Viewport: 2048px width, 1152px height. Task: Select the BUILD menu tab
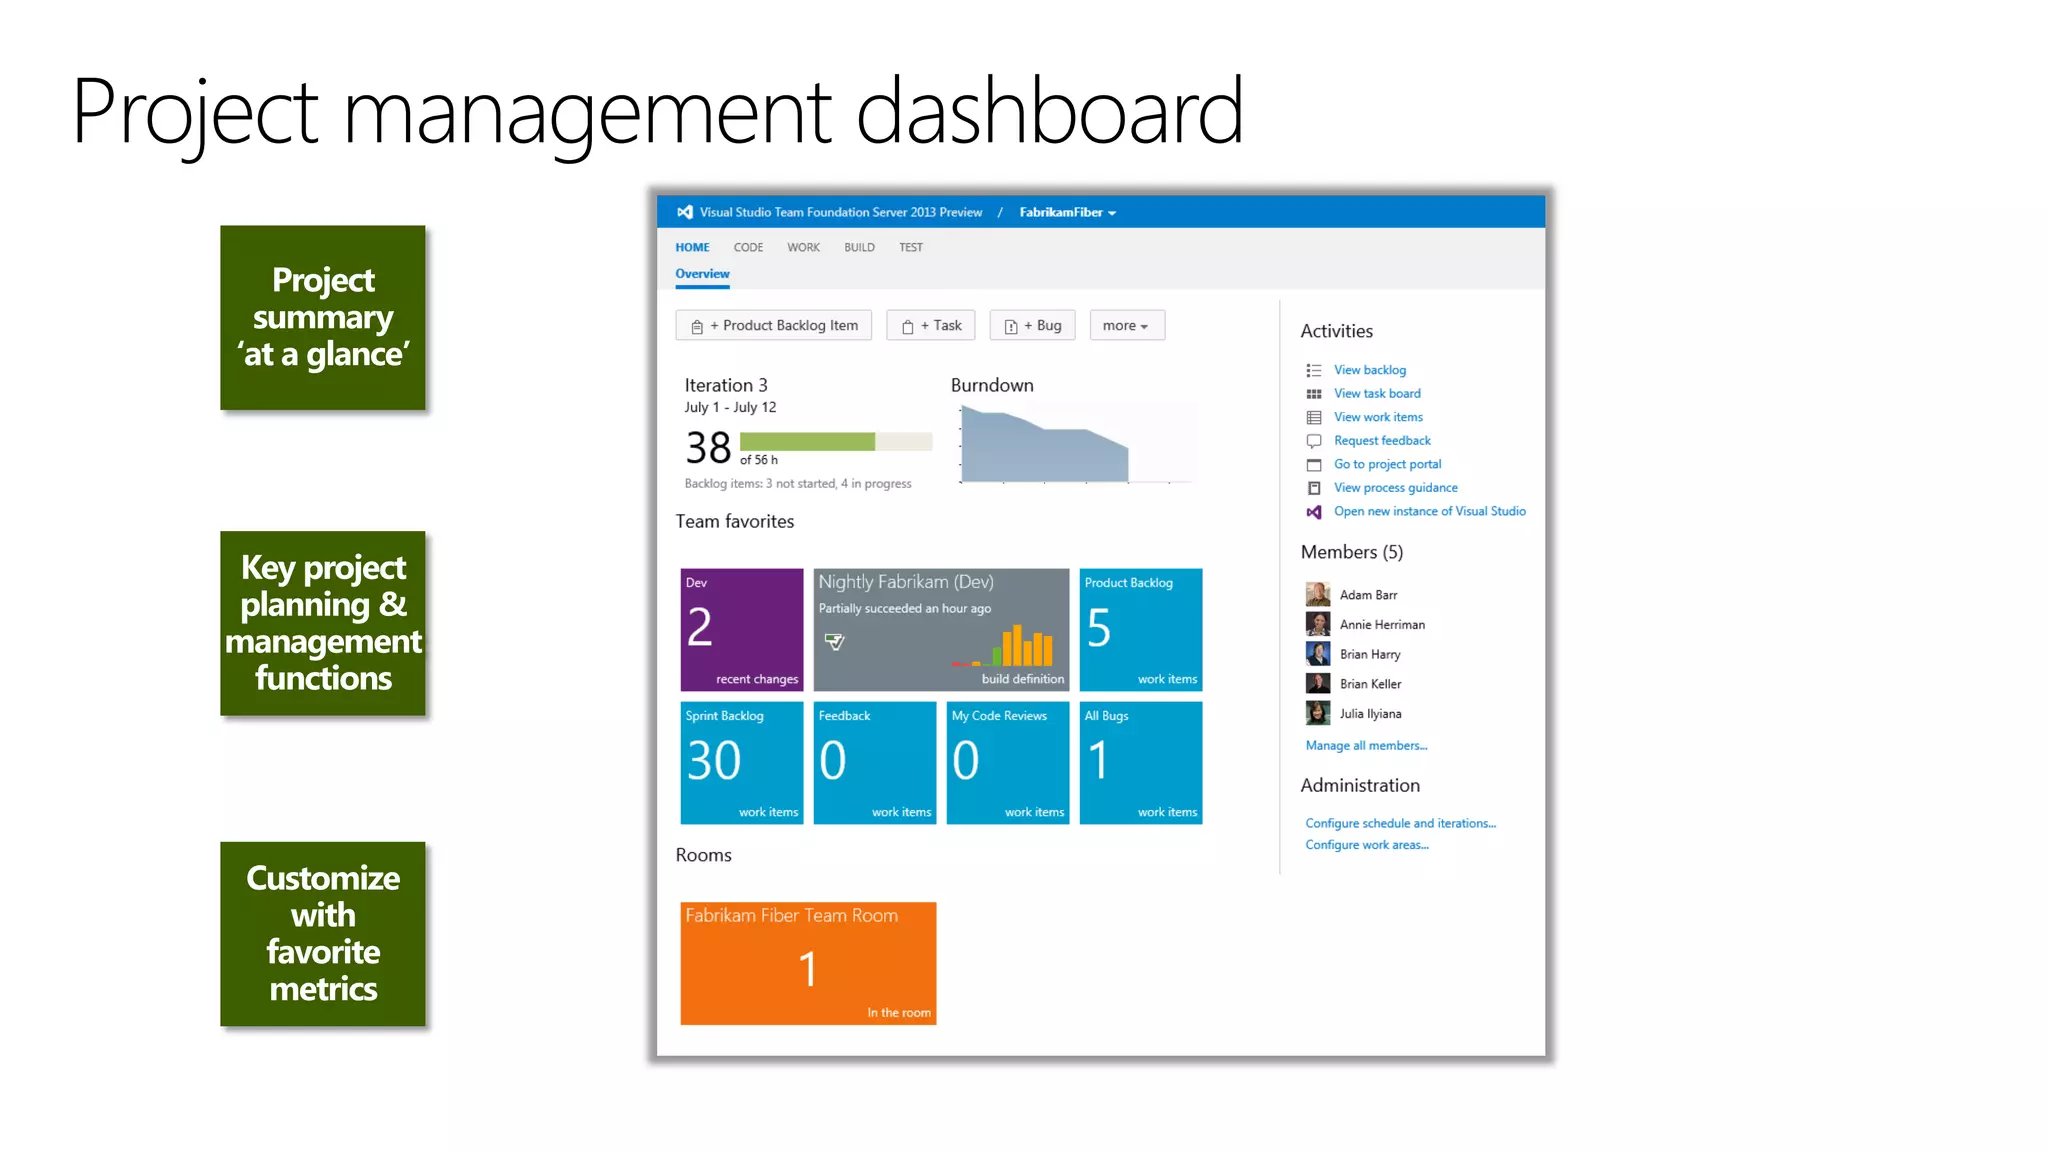859,248
